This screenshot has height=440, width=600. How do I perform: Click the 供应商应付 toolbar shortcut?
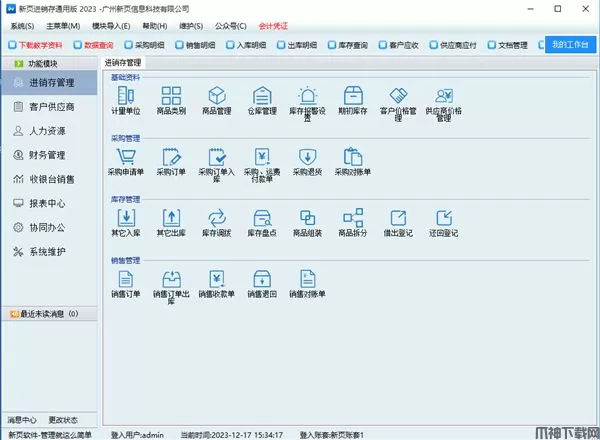[453, 45]
